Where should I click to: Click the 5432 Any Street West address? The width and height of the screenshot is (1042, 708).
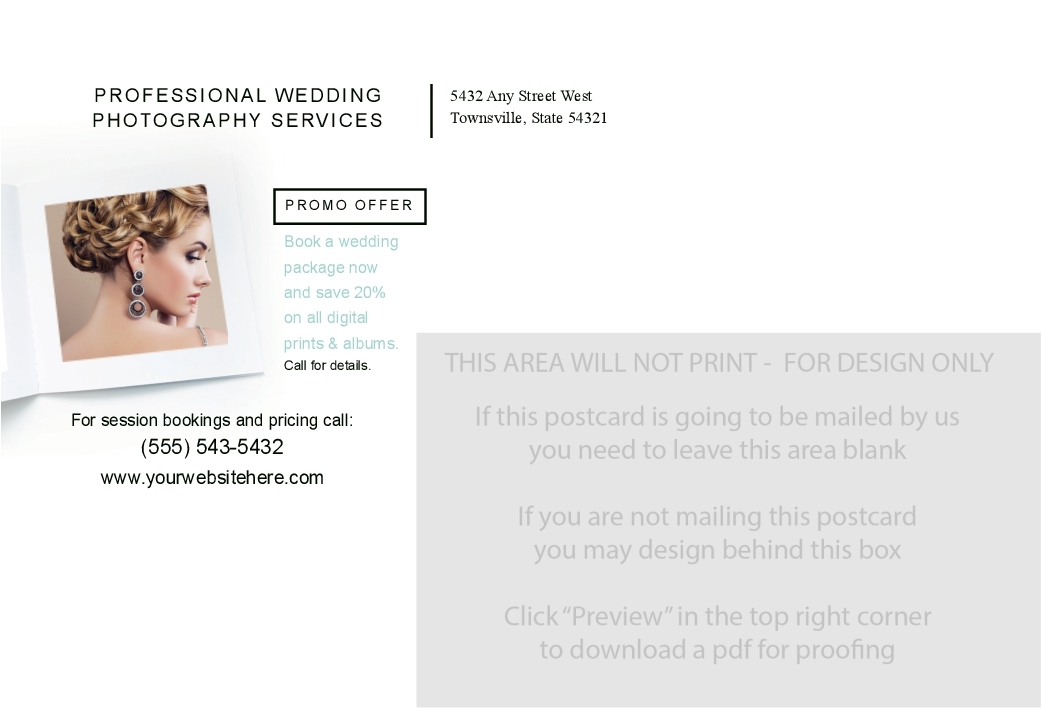[521, 96]
